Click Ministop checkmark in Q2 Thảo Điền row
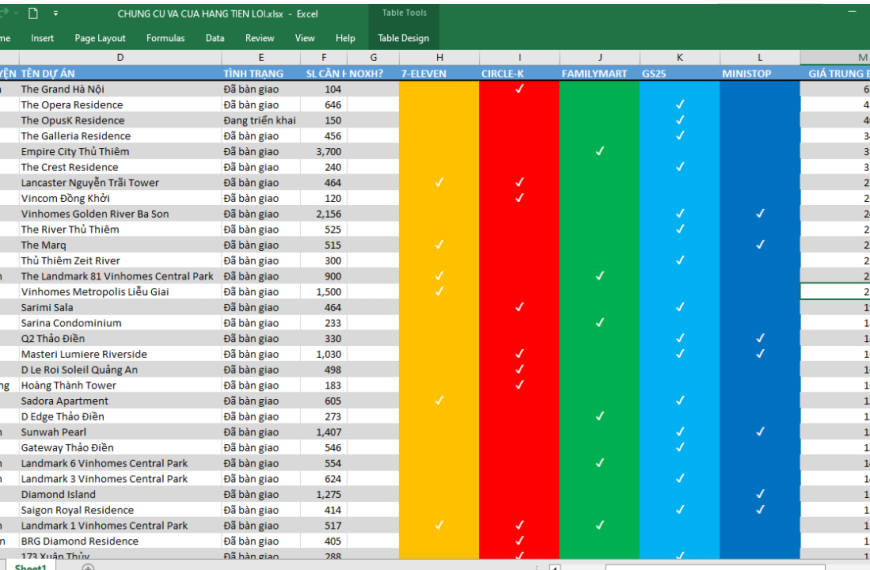Viewport: 870px width, 570px height. coord(760,337)
